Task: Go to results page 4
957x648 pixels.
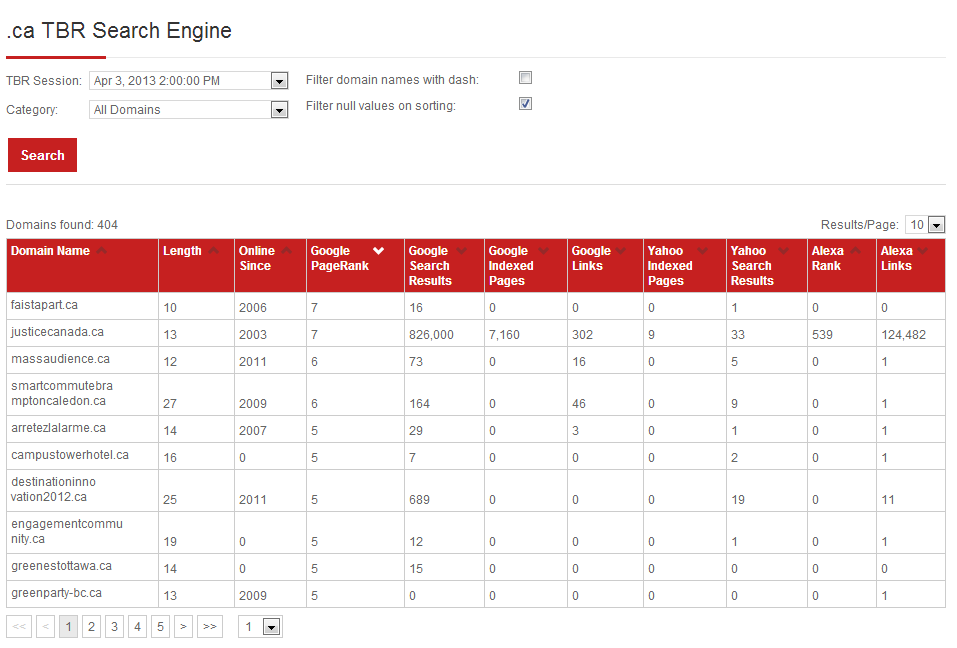Action: pos(137,627)
